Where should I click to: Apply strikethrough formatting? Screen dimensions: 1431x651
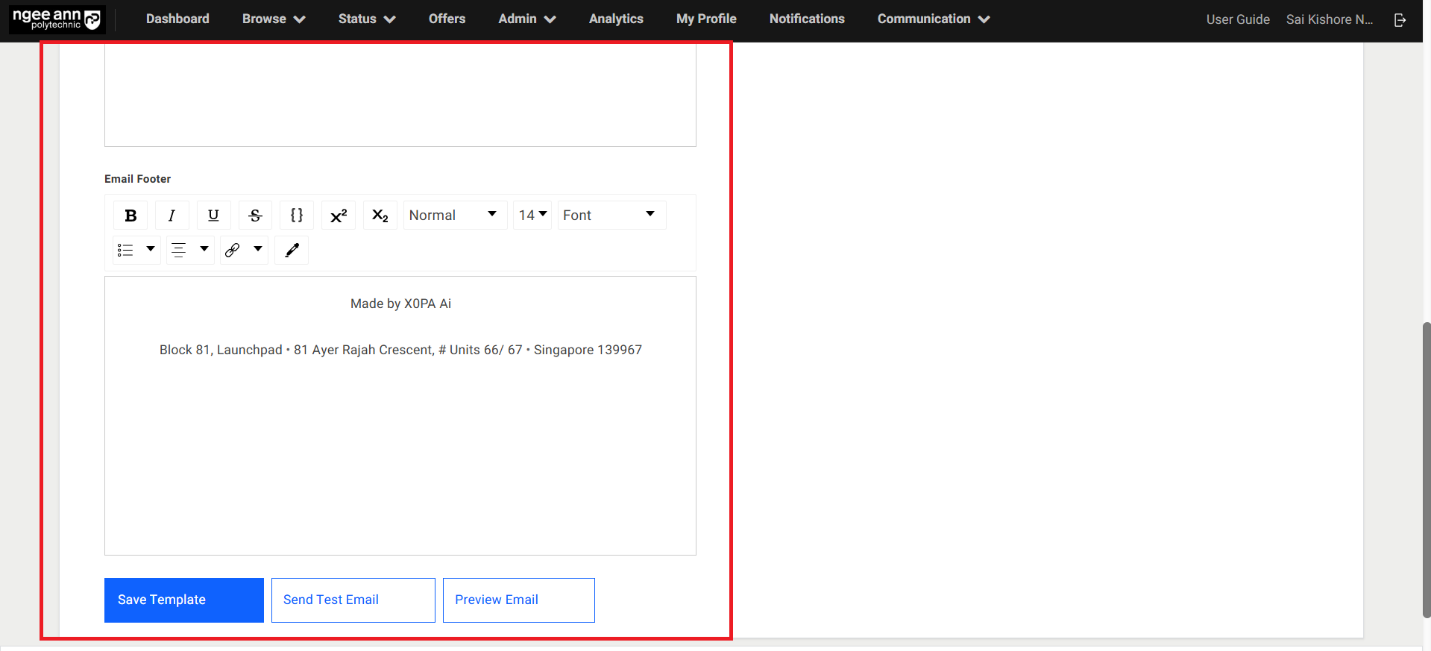pos(255,215)
